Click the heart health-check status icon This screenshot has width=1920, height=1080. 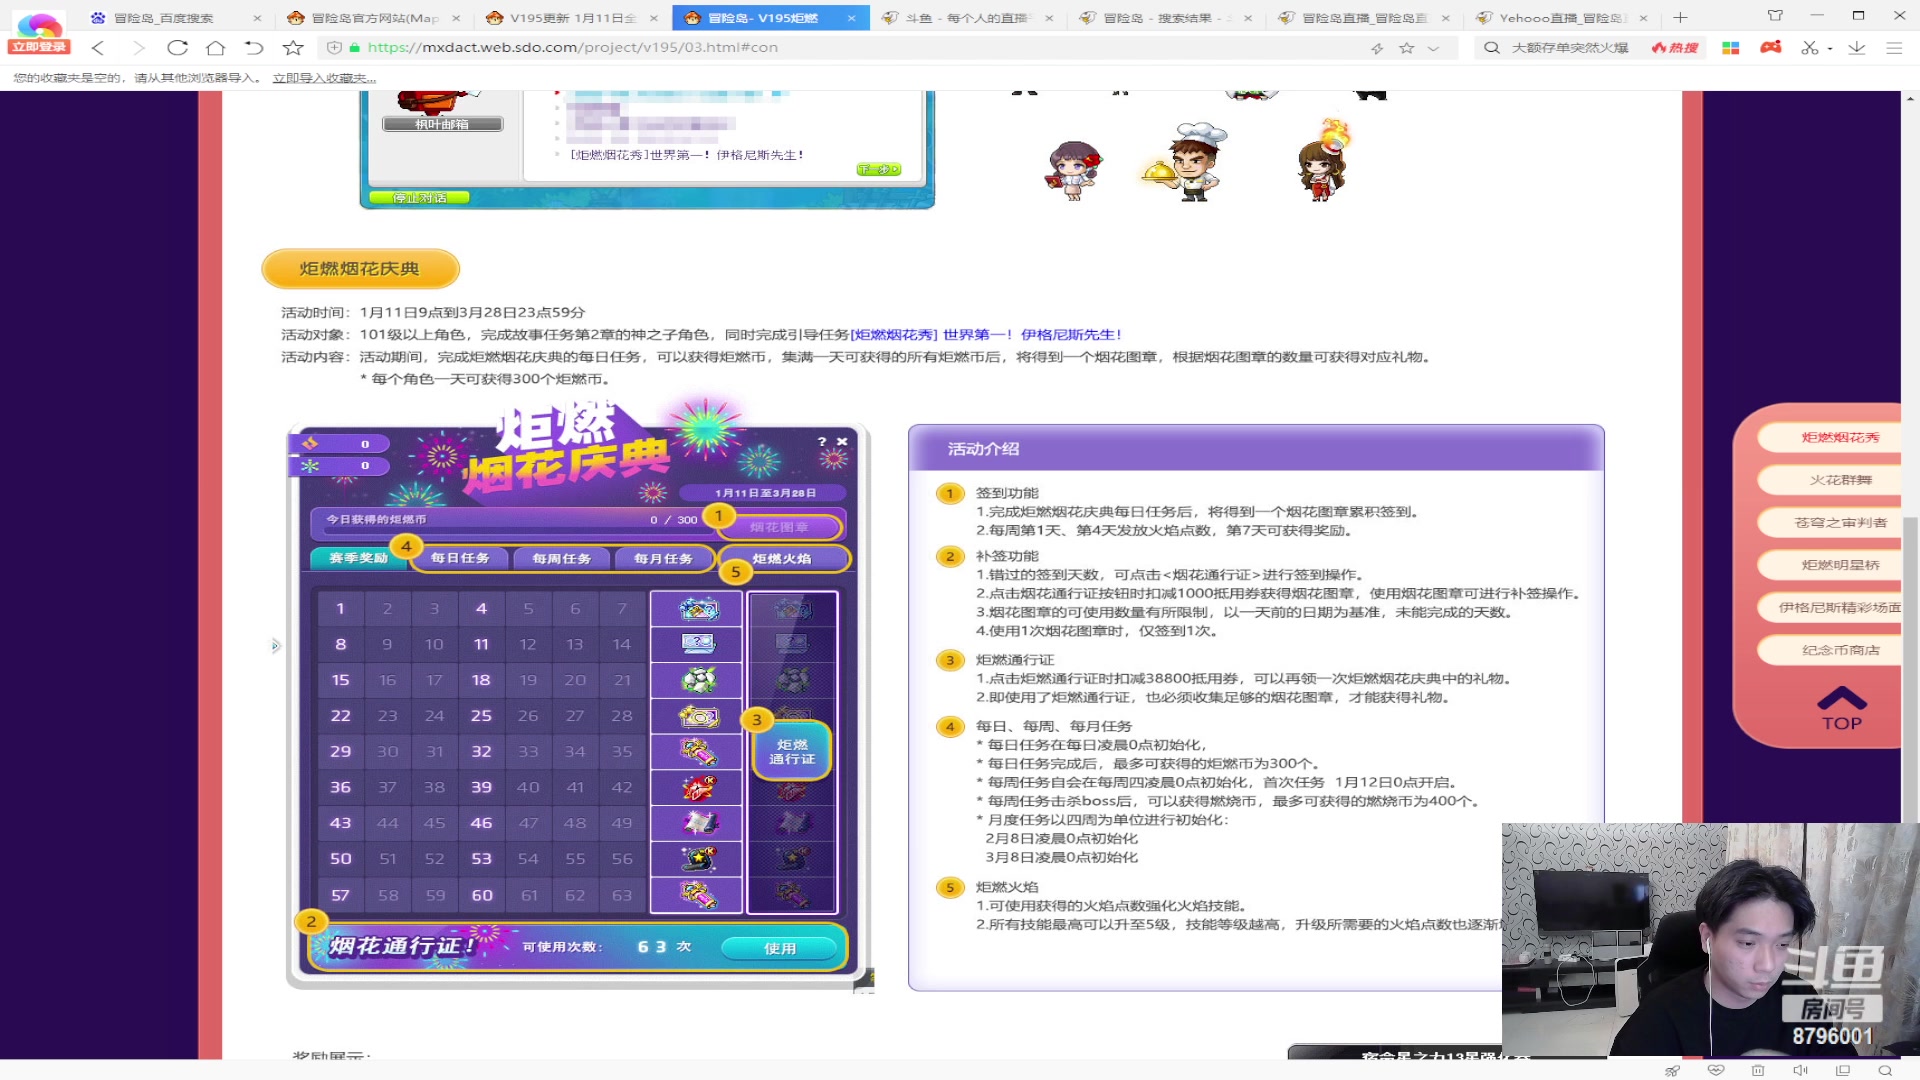coord(1716,1070)
